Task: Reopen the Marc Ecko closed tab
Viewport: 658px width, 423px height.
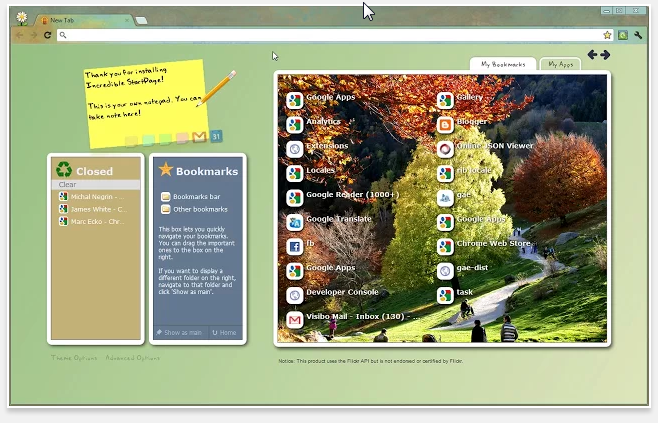Action: tap(91, 222)
